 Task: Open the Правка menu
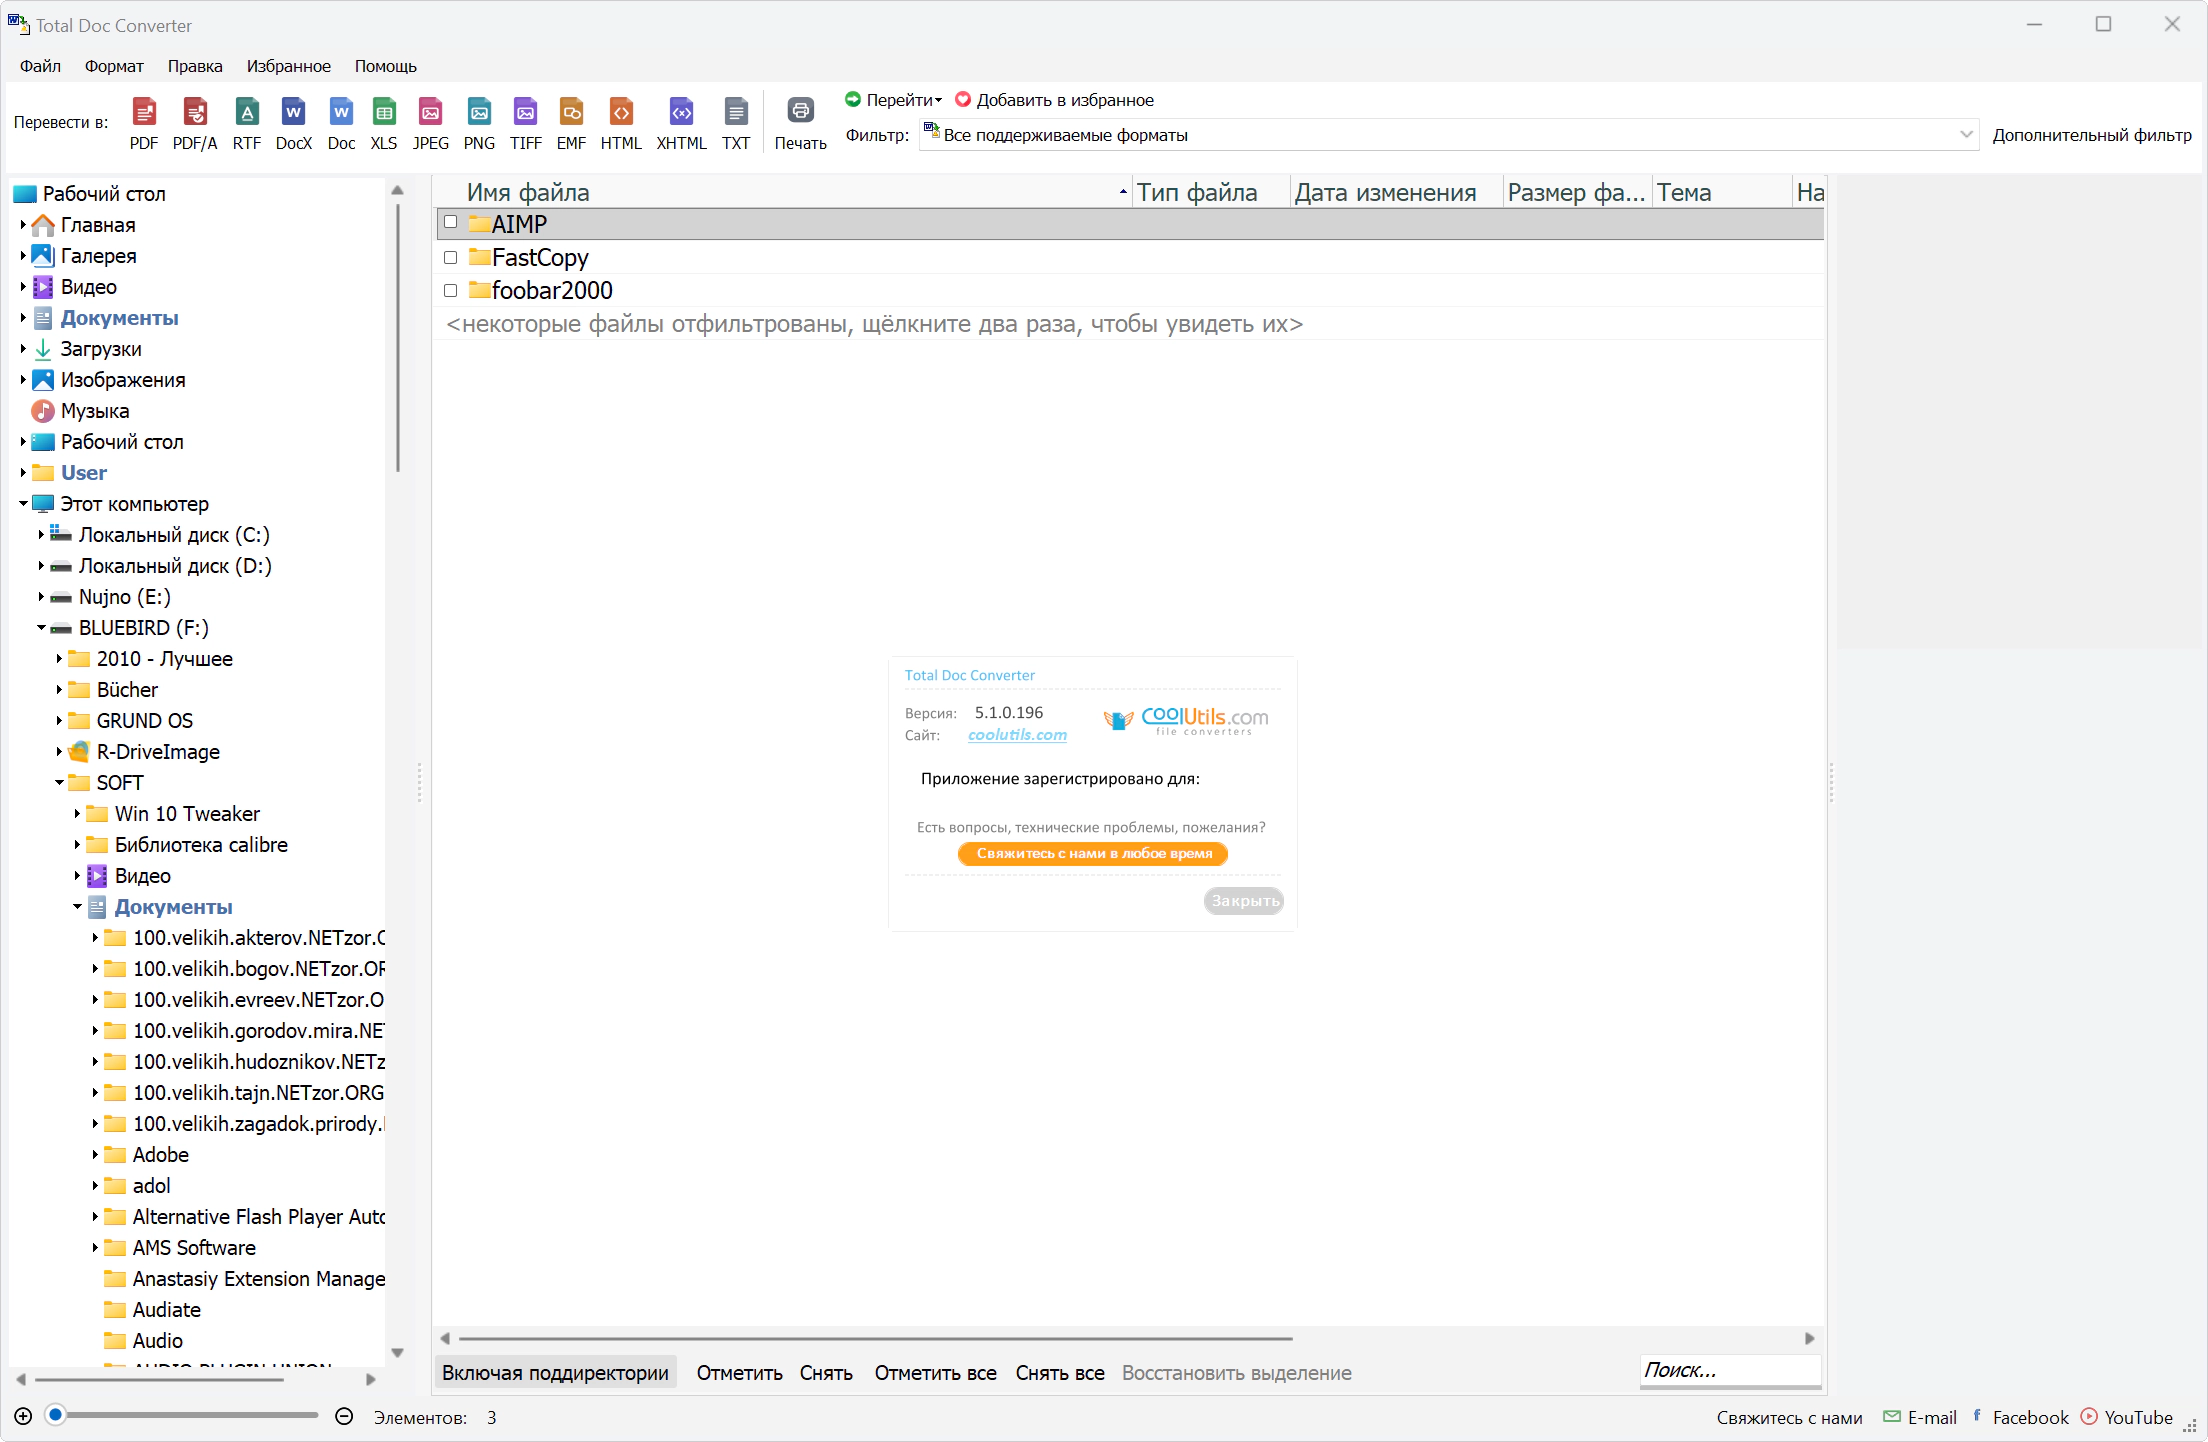(x=195, y=66)
